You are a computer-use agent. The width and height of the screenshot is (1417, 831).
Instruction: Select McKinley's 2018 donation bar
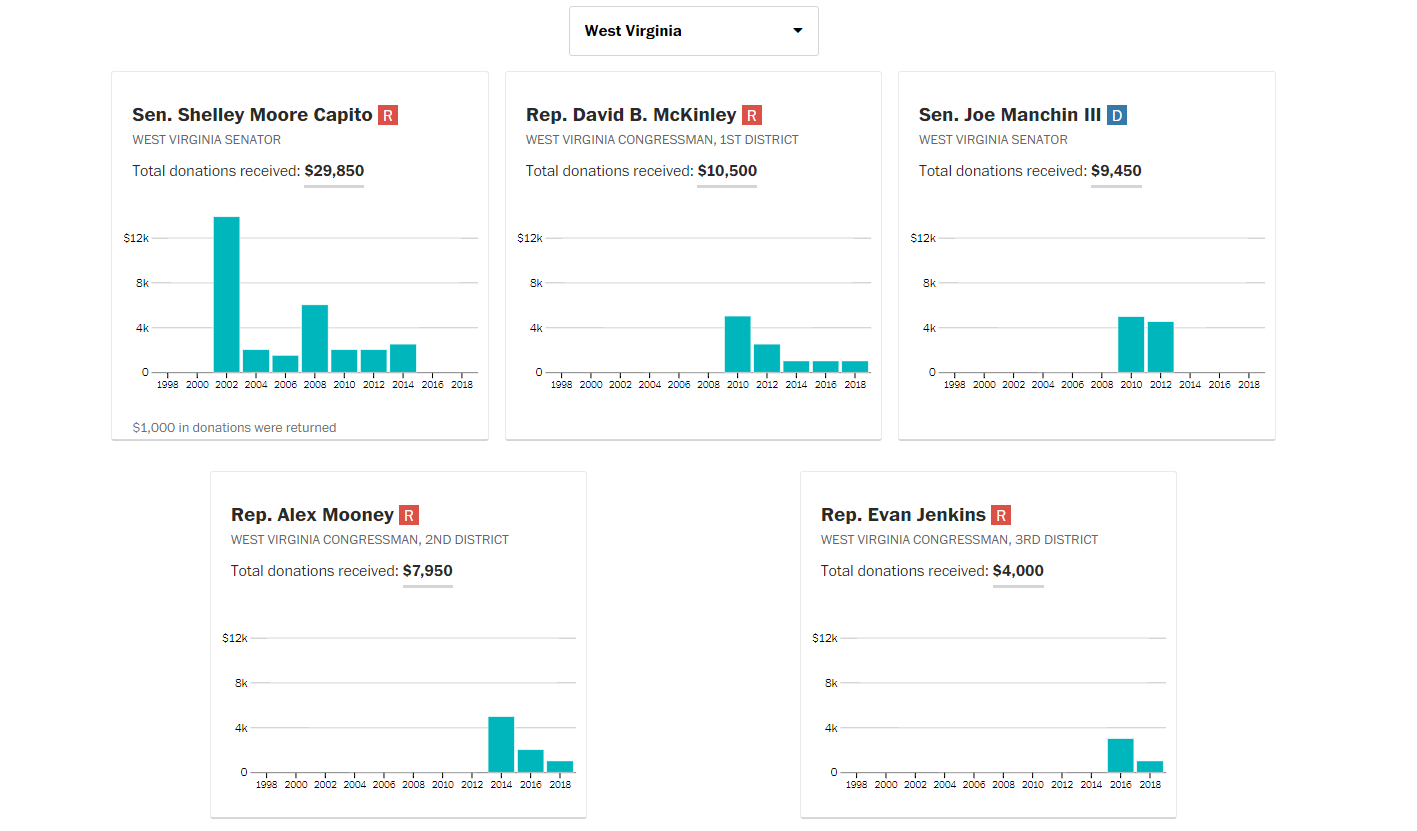[x=855, y=366]
